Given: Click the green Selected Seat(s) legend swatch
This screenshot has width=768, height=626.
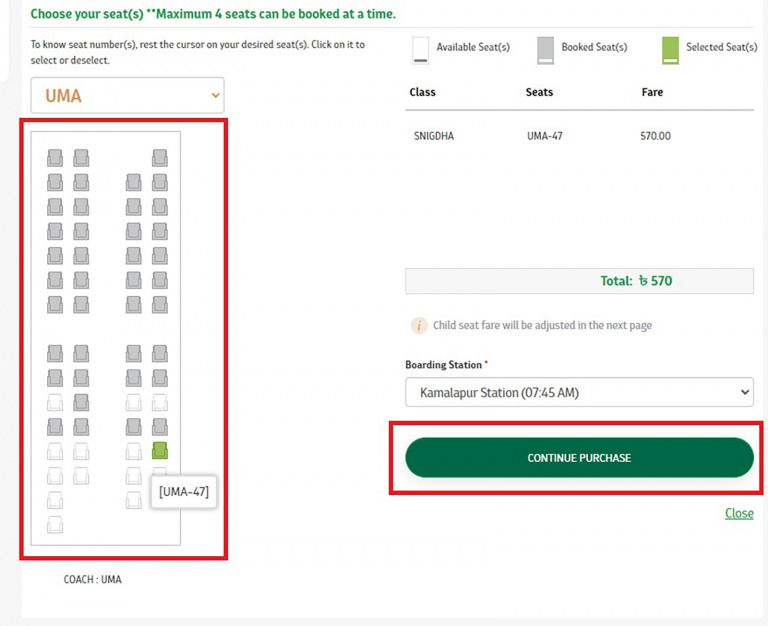Looking at the screenshot, I should point(670,49).
